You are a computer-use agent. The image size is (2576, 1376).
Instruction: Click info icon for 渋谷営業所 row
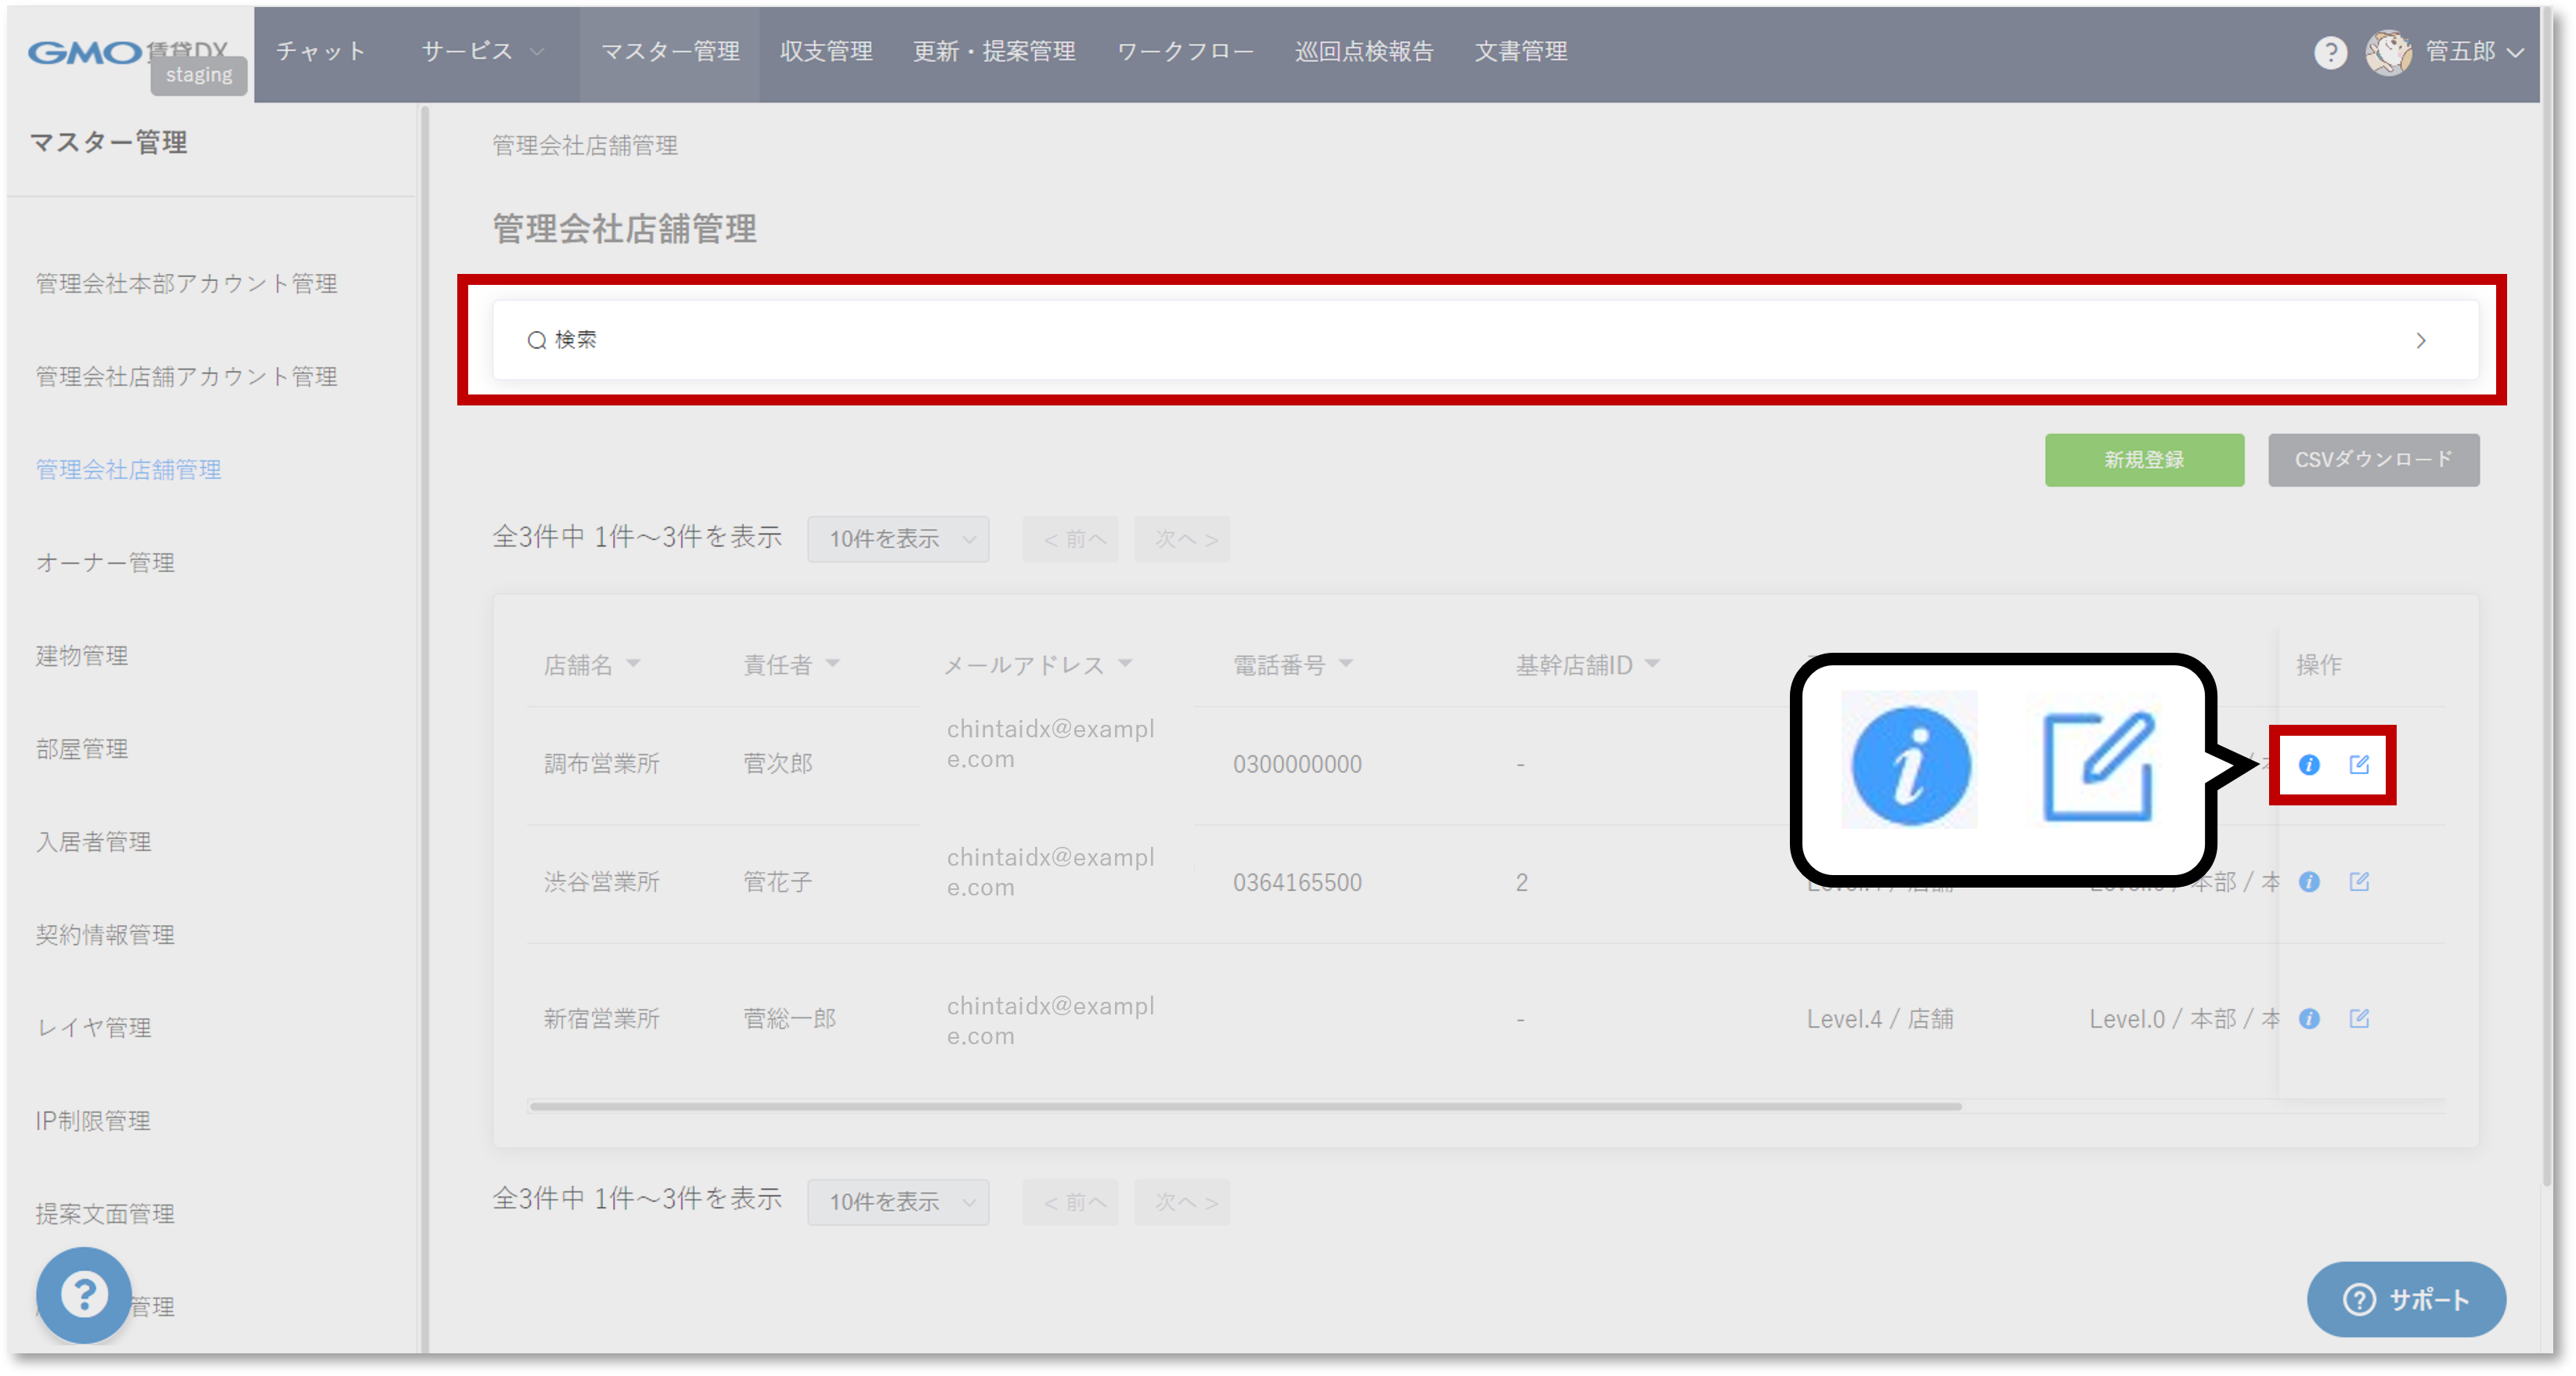tap(2308, 882)
